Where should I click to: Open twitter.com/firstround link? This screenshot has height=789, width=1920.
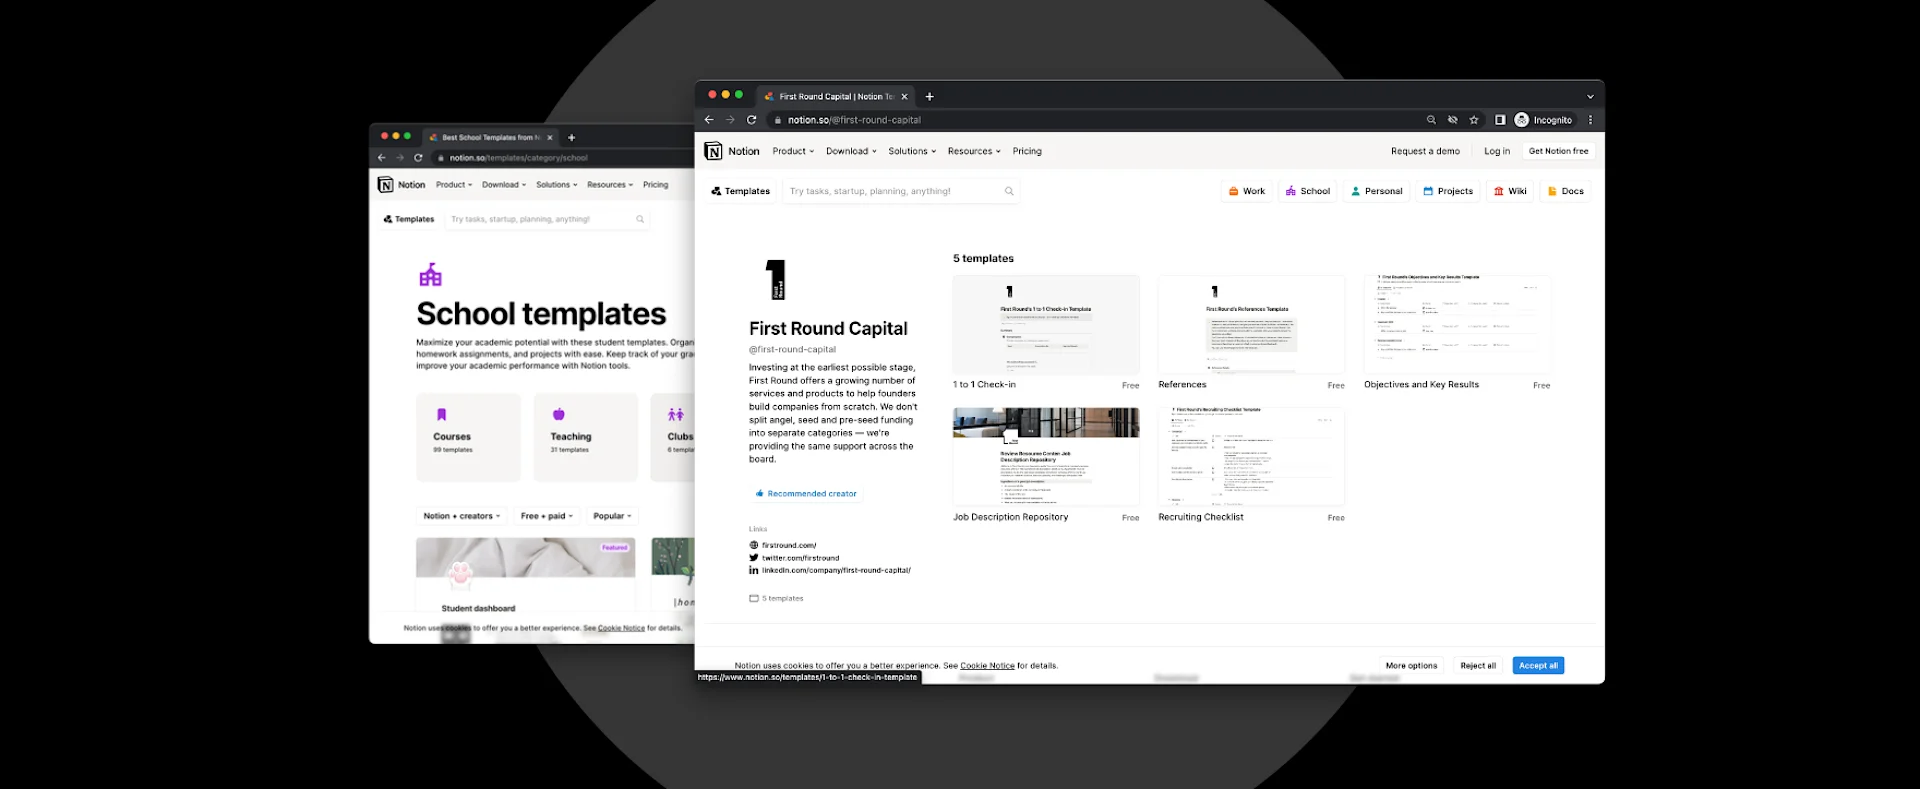coord(800,558)
